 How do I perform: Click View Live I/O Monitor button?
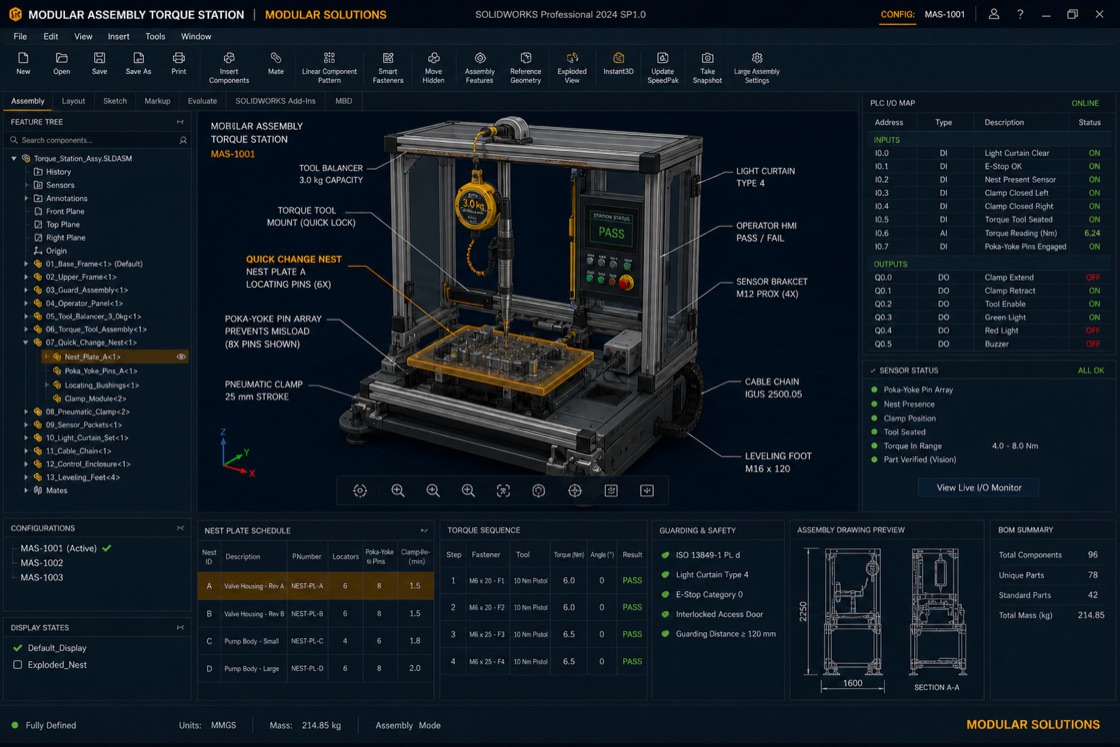tap(979, 488)
